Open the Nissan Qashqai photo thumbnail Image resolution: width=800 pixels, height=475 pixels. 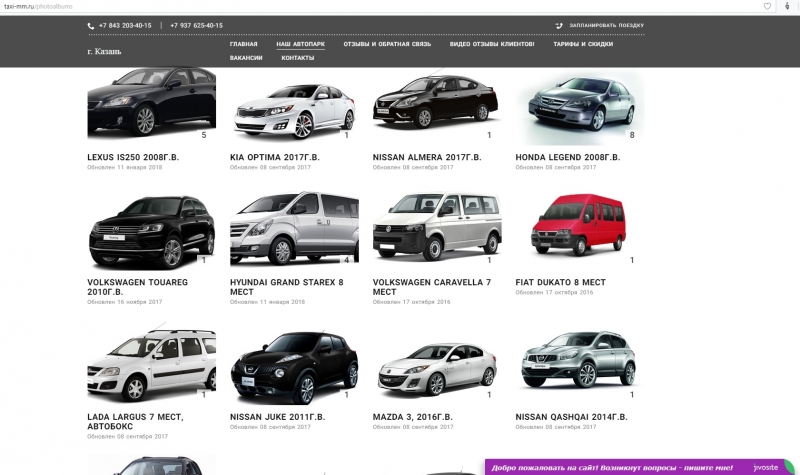(580, 363)
